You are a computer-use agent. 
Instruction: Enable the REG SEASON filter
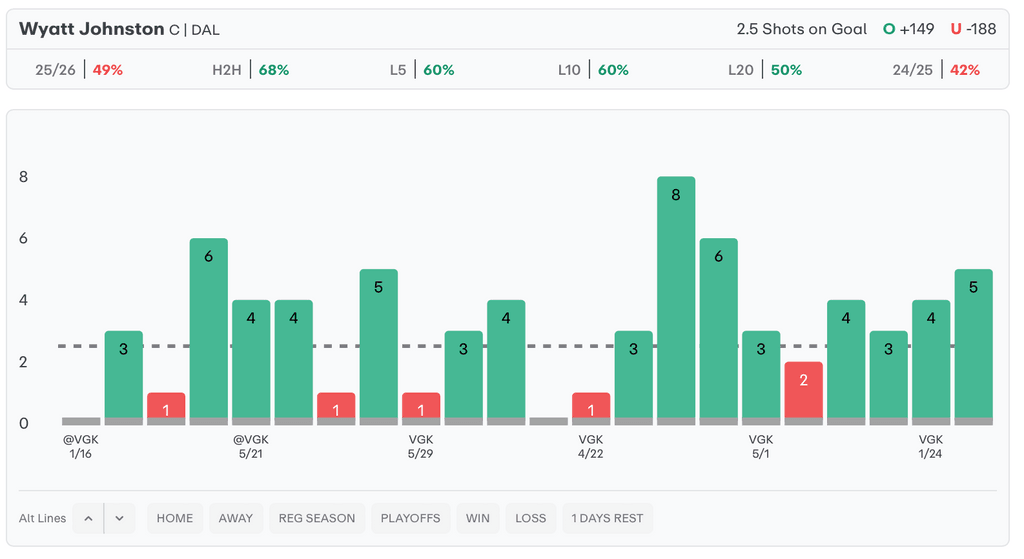coord(317,518)
